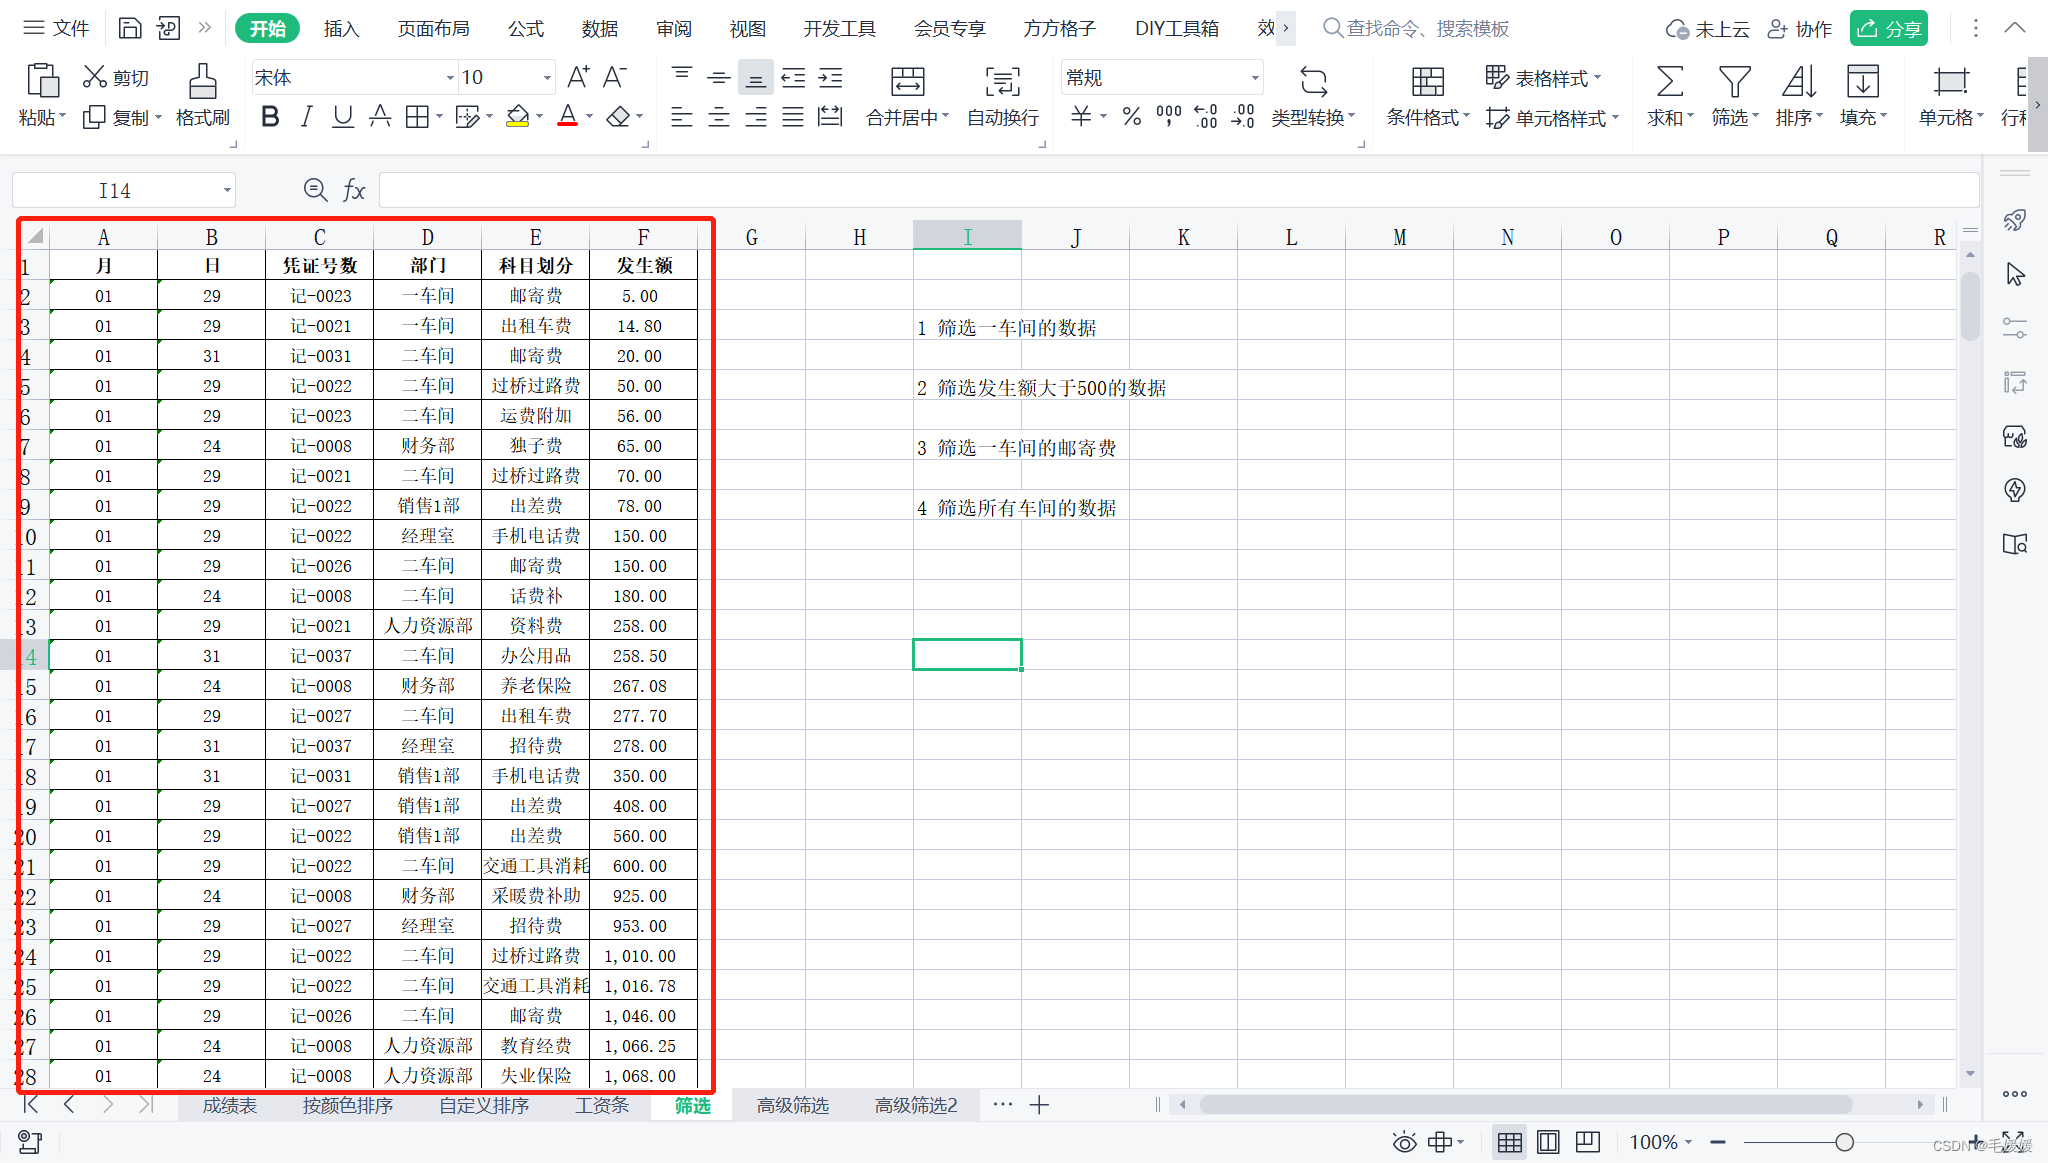Viewport: 2048px width, 1163px height.
Task: Click the formula bar input field
Action: coord(1178,190)
